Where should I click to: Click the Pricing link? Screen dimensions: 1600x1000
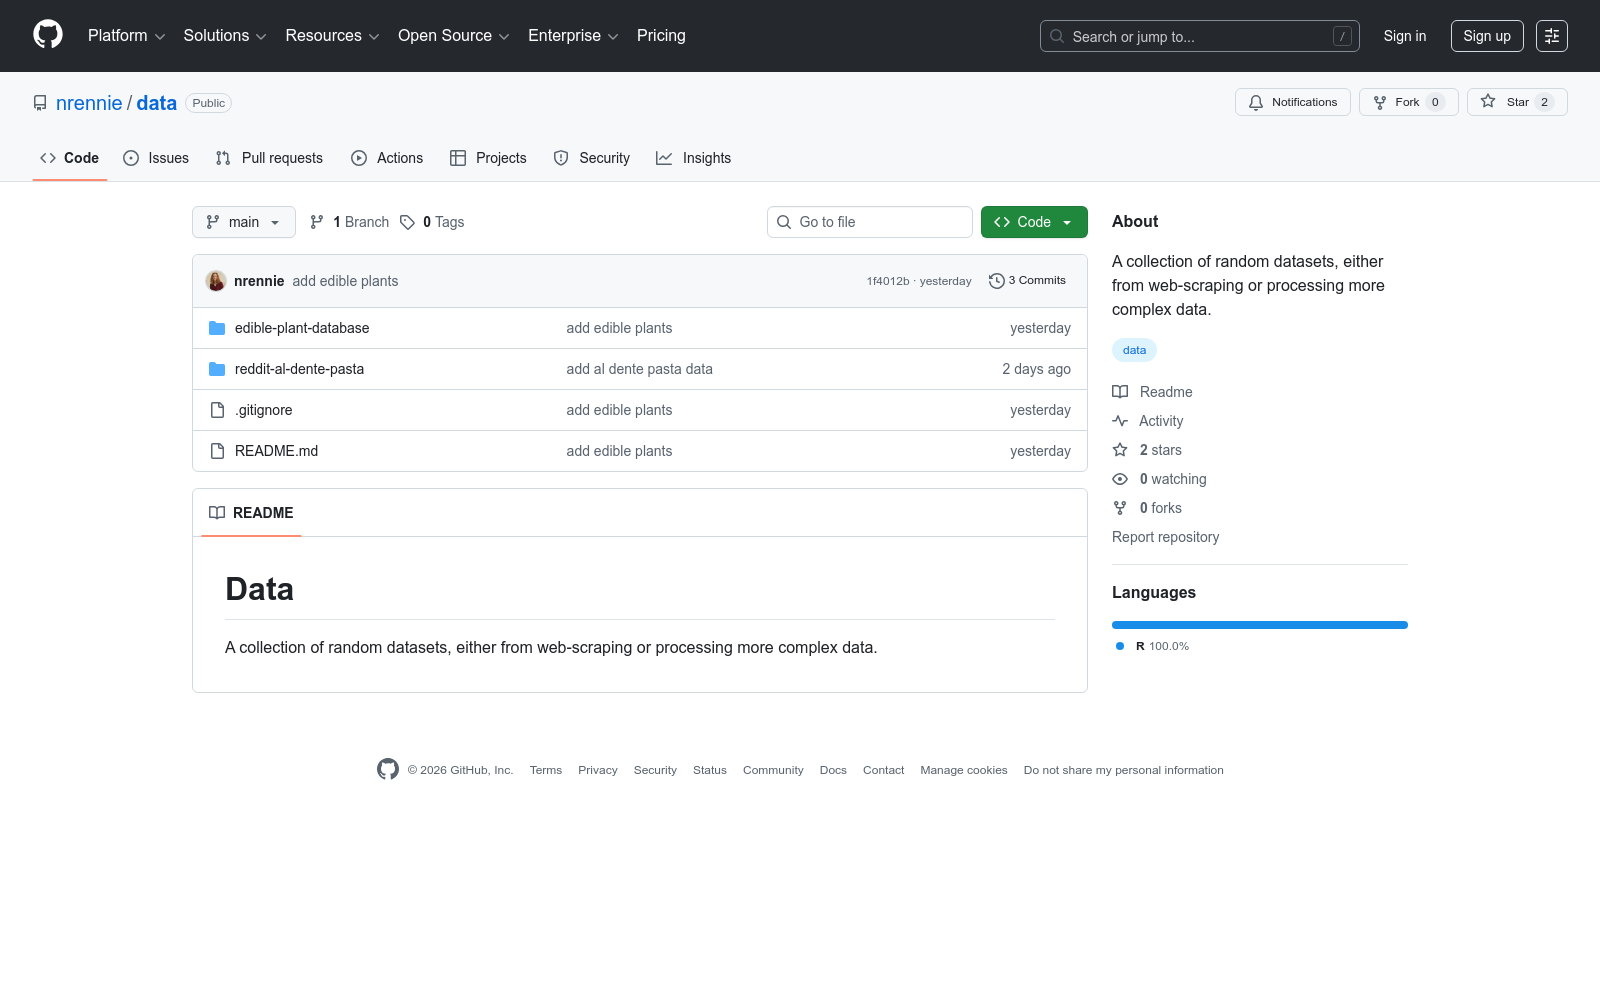click(661, 36)
